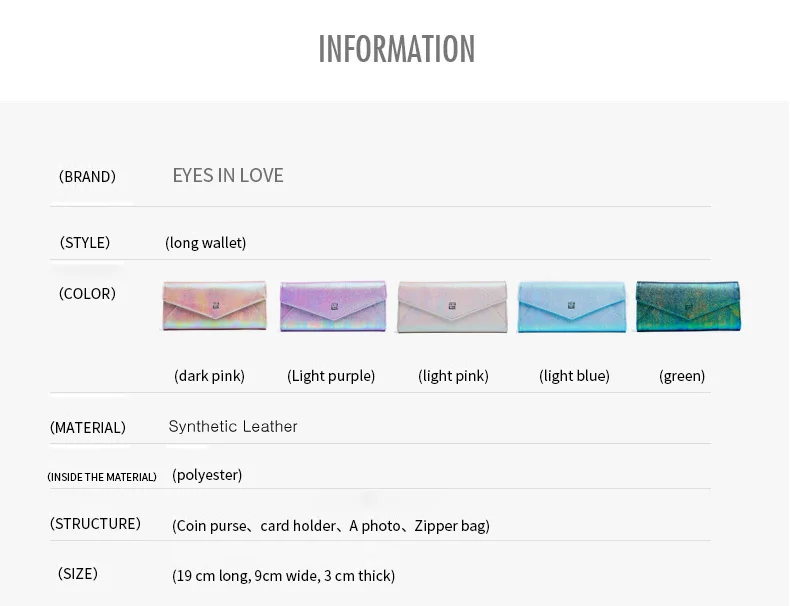Click the (COLOR) row label
The width and height of the screenshot is (790, 606).
87,294
